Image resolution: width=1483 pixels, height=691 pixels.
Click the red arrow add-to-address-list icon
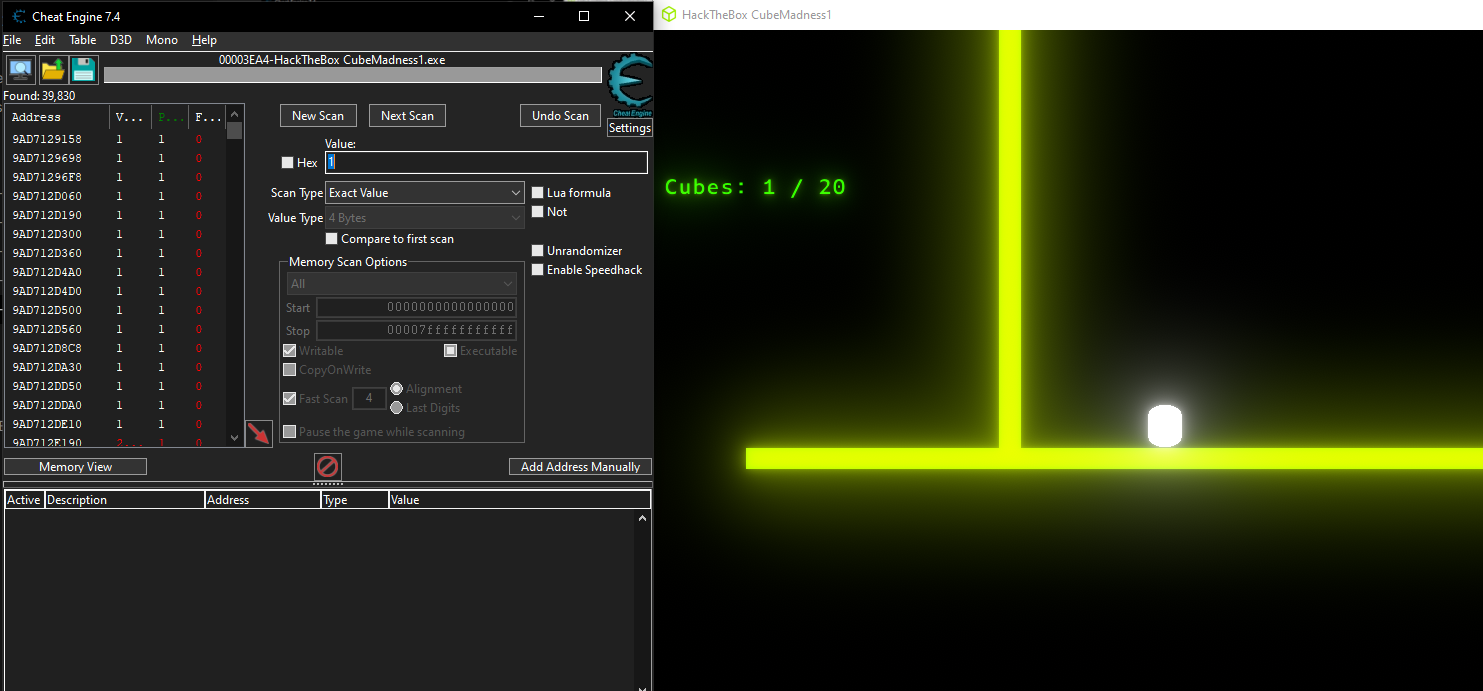tap(259, 434)
